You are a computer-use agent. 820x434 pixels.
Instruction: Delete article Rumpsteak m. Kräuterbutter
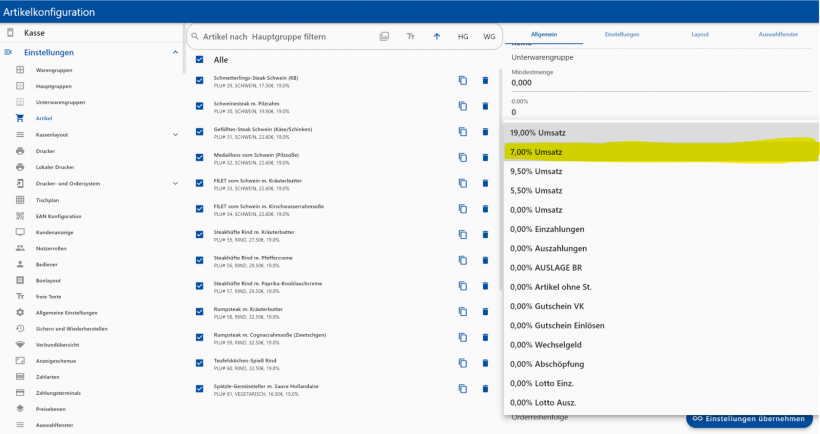point(485,312)
